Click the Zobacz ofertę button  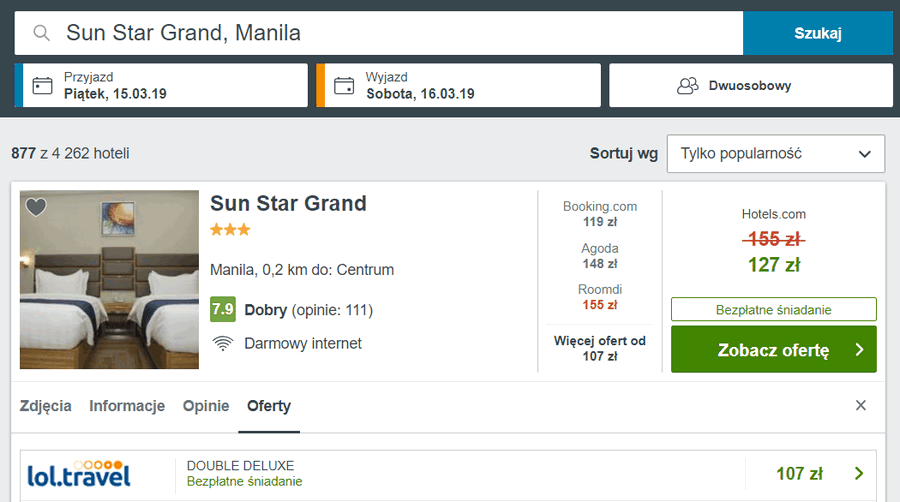[x=773, y=350]
